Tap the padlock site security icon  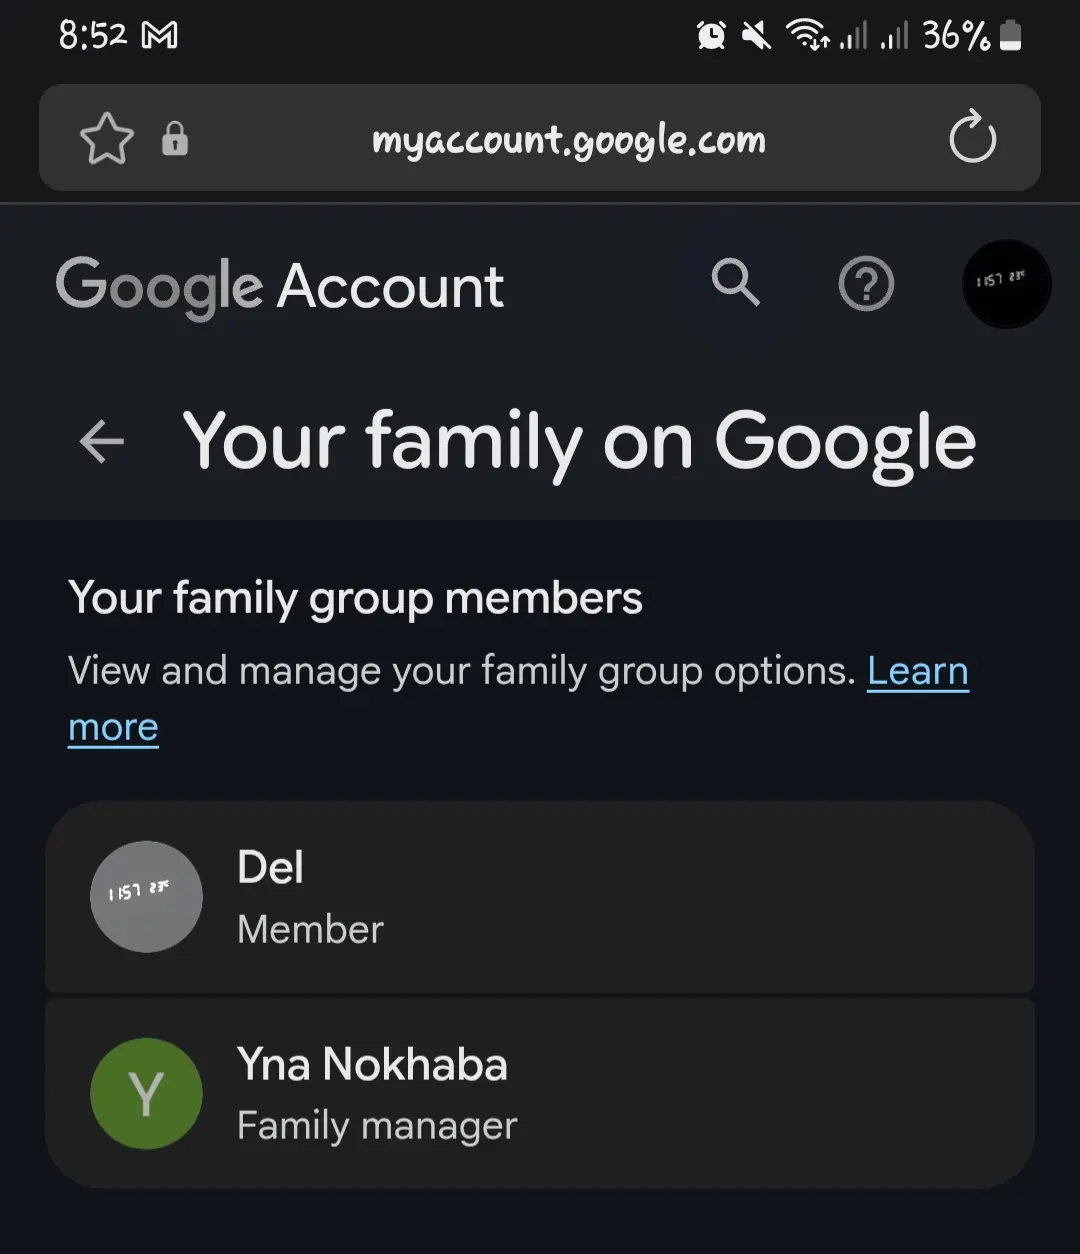175,138
